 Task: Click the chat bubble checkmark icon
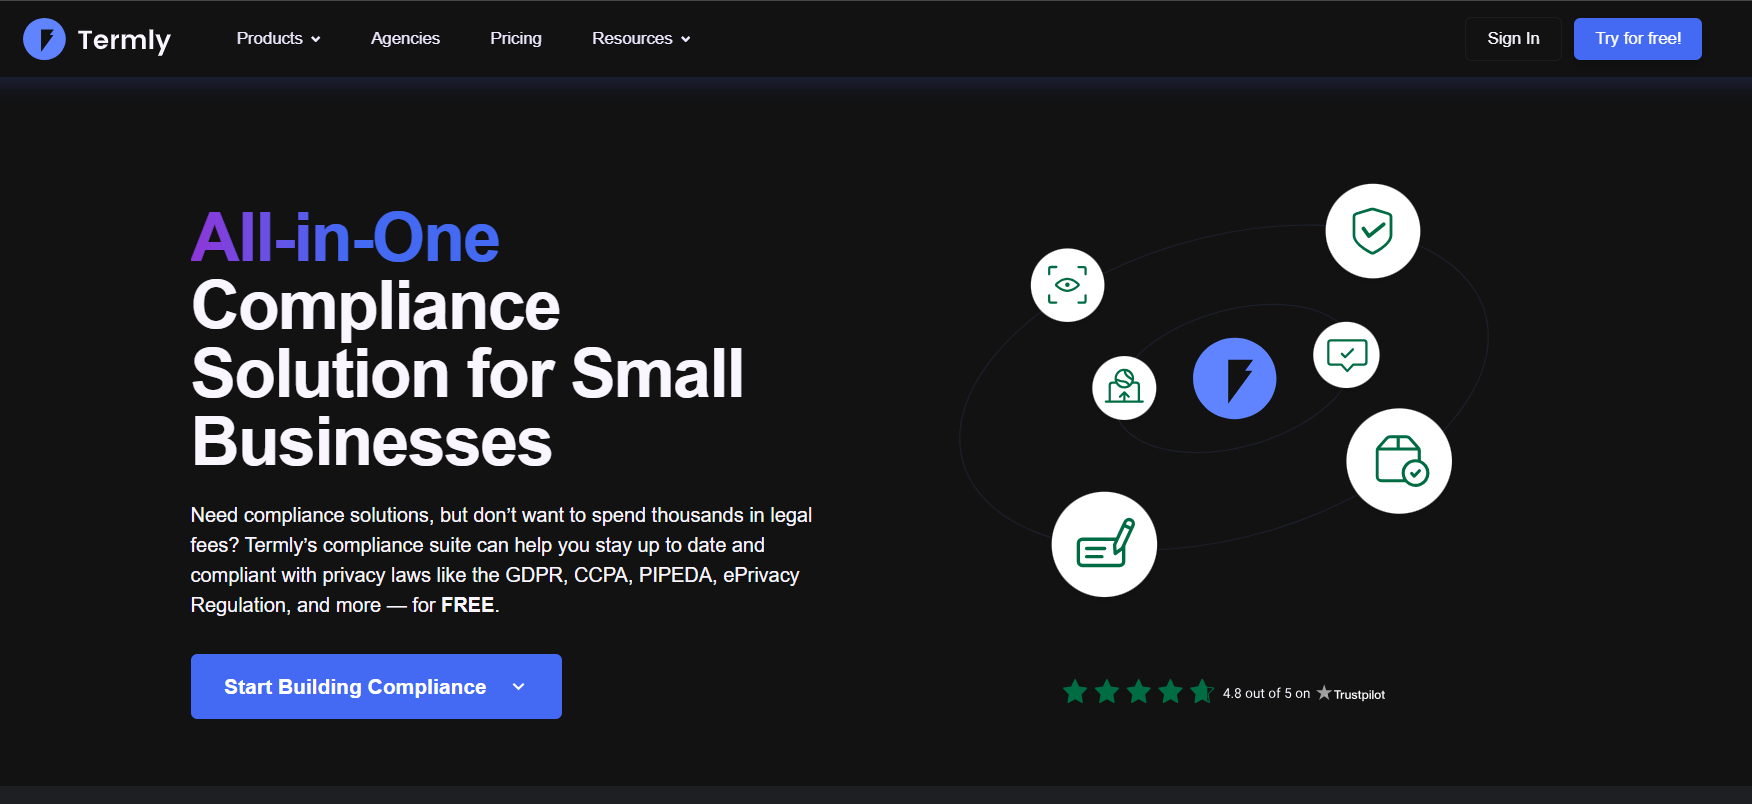tap(1346, 355)
